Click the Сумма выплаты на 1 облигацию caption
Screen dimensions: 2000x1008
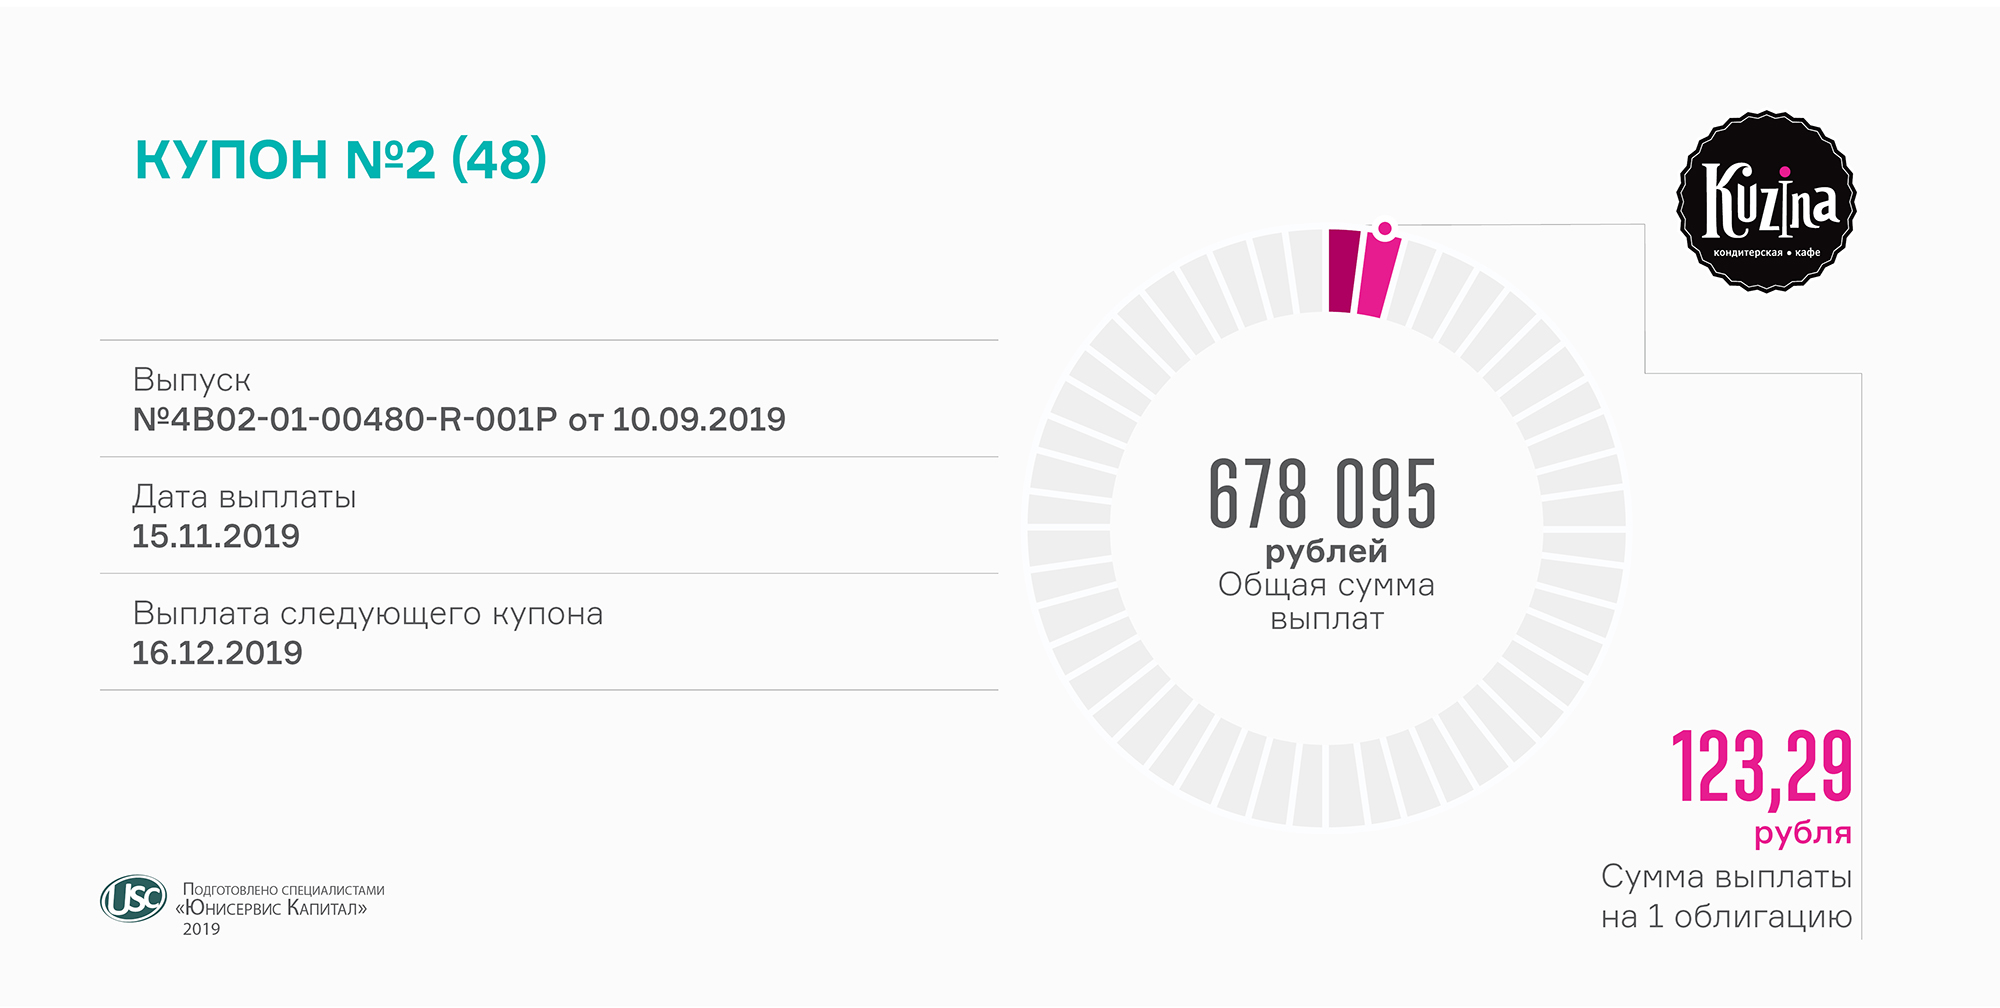point(1726,897)
